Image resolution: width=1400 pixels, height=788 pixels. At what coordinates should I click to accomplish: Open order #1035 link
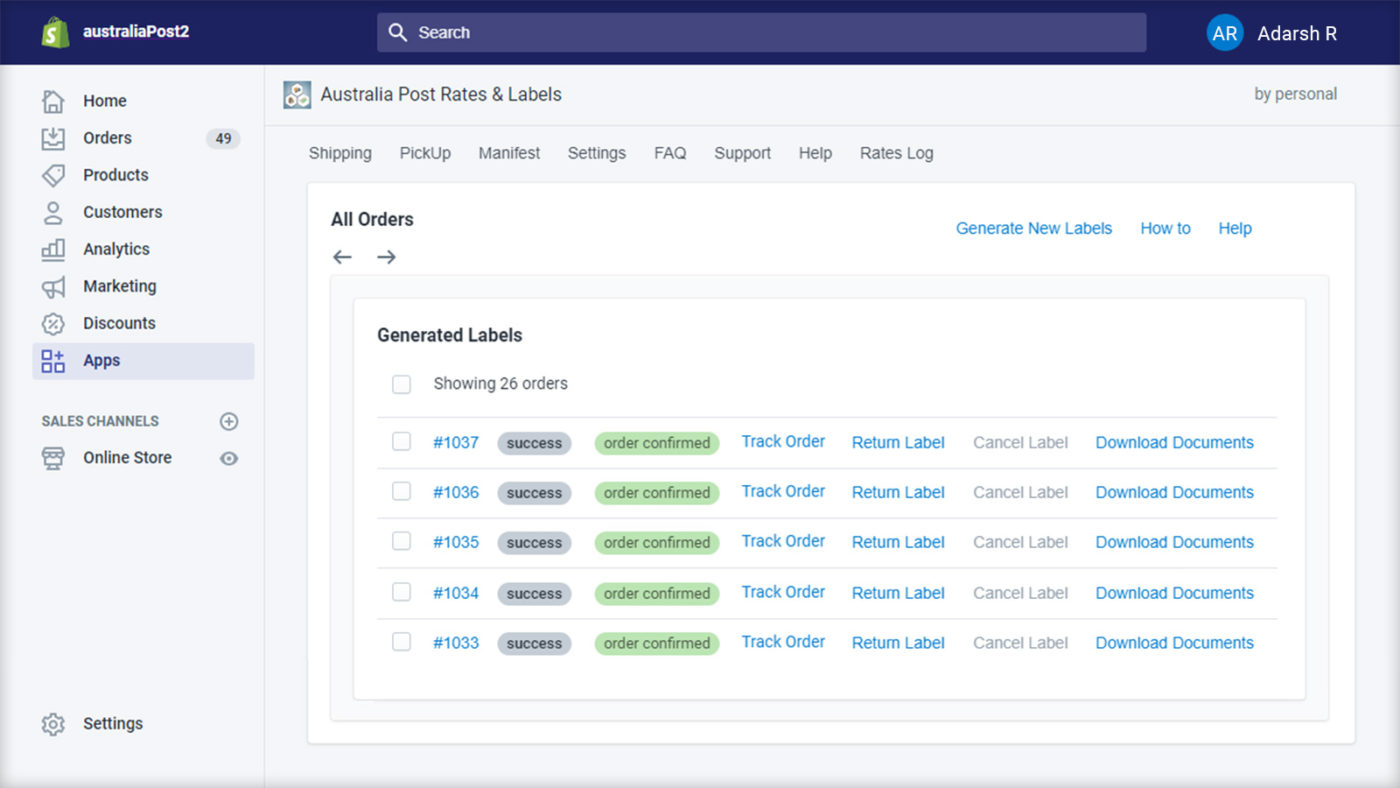456,542
